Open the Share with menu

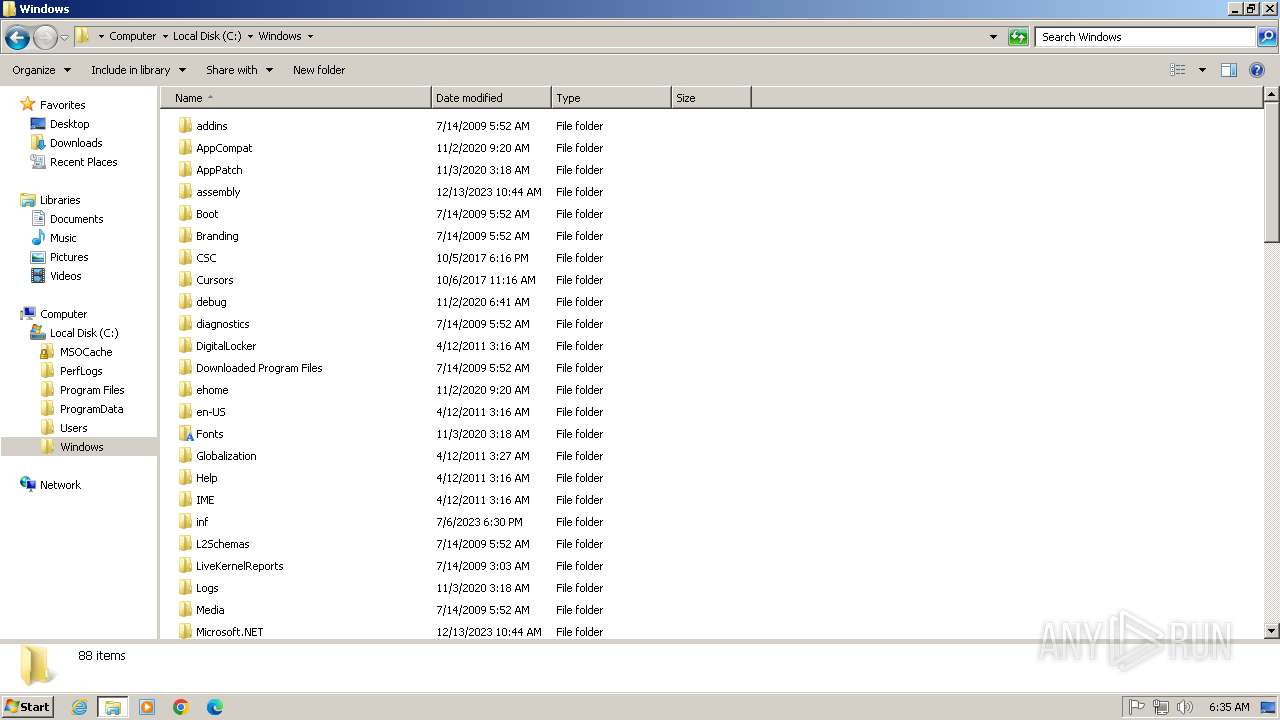click(x=239, y=70)
